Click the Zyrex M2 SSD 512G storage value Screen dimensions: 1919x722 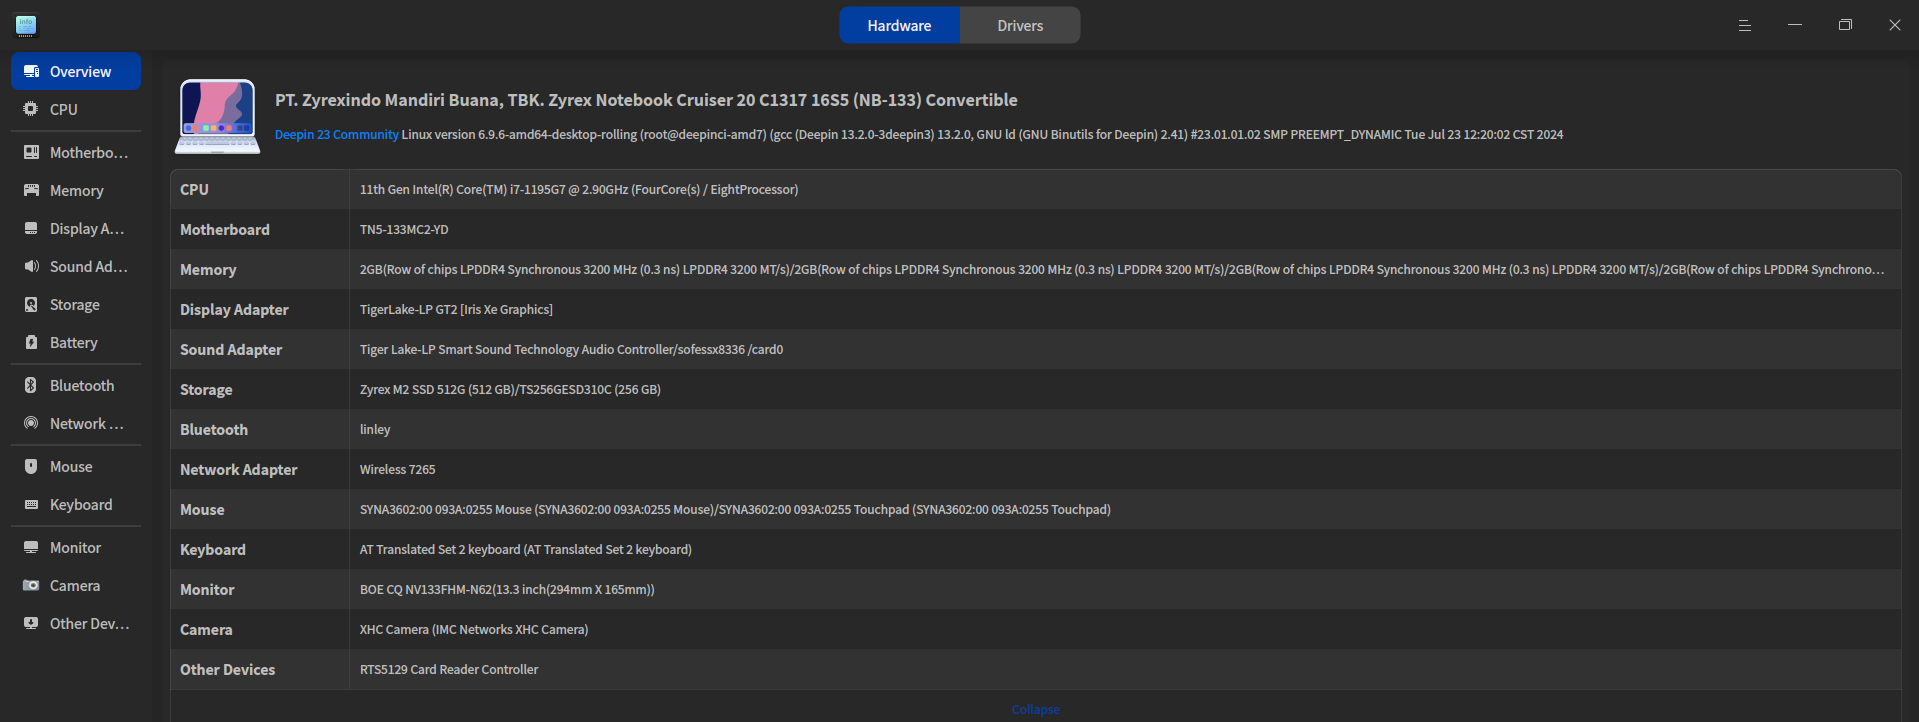tap(510, 389)
